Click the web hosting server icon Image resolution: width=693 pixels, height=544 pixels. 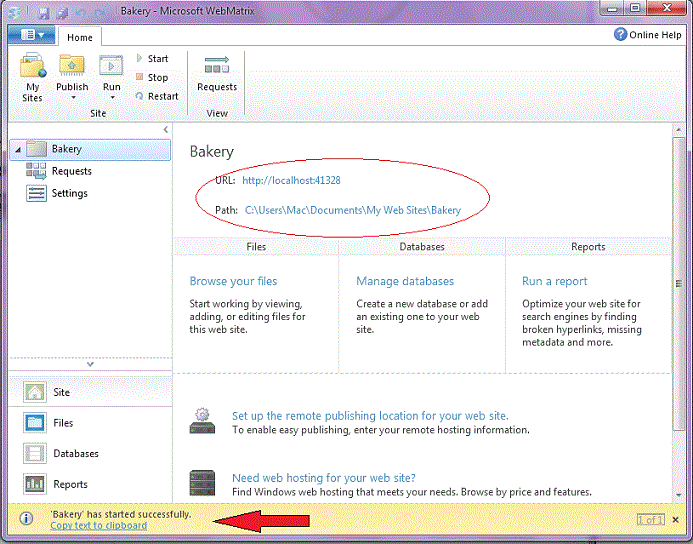202,483
